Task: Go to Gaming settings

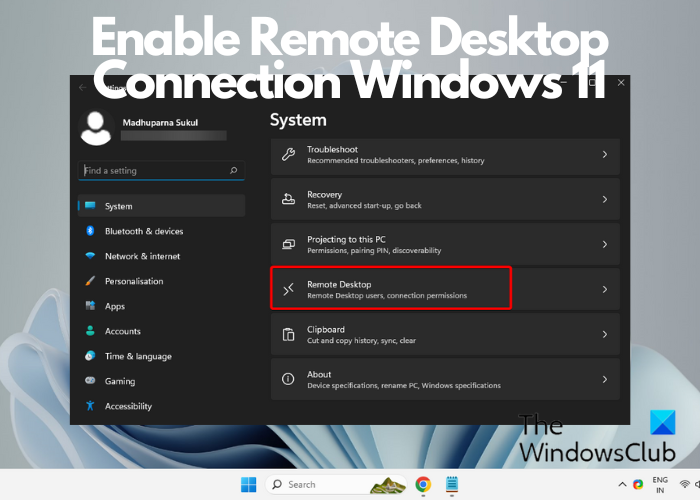Action: 161,381
